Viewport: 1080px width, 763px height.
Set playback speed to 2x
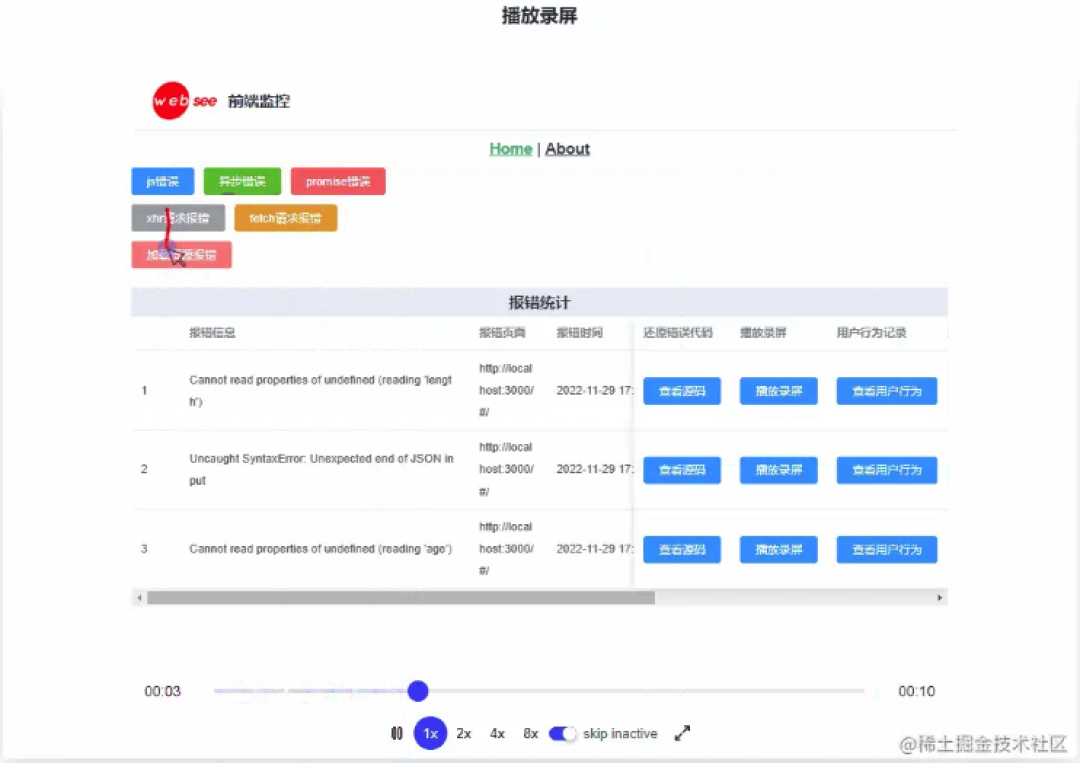(464, 733)
